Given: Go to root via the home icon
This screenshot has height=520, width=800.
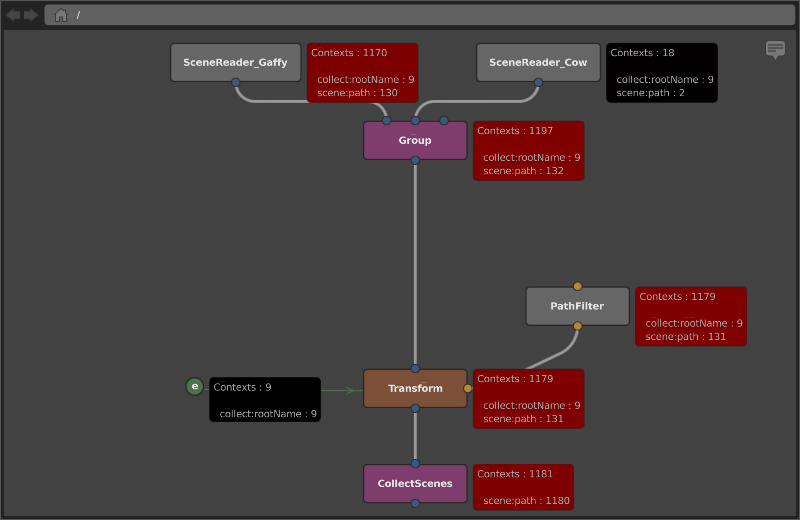Looking at the screenshot, I should (61, 15).
